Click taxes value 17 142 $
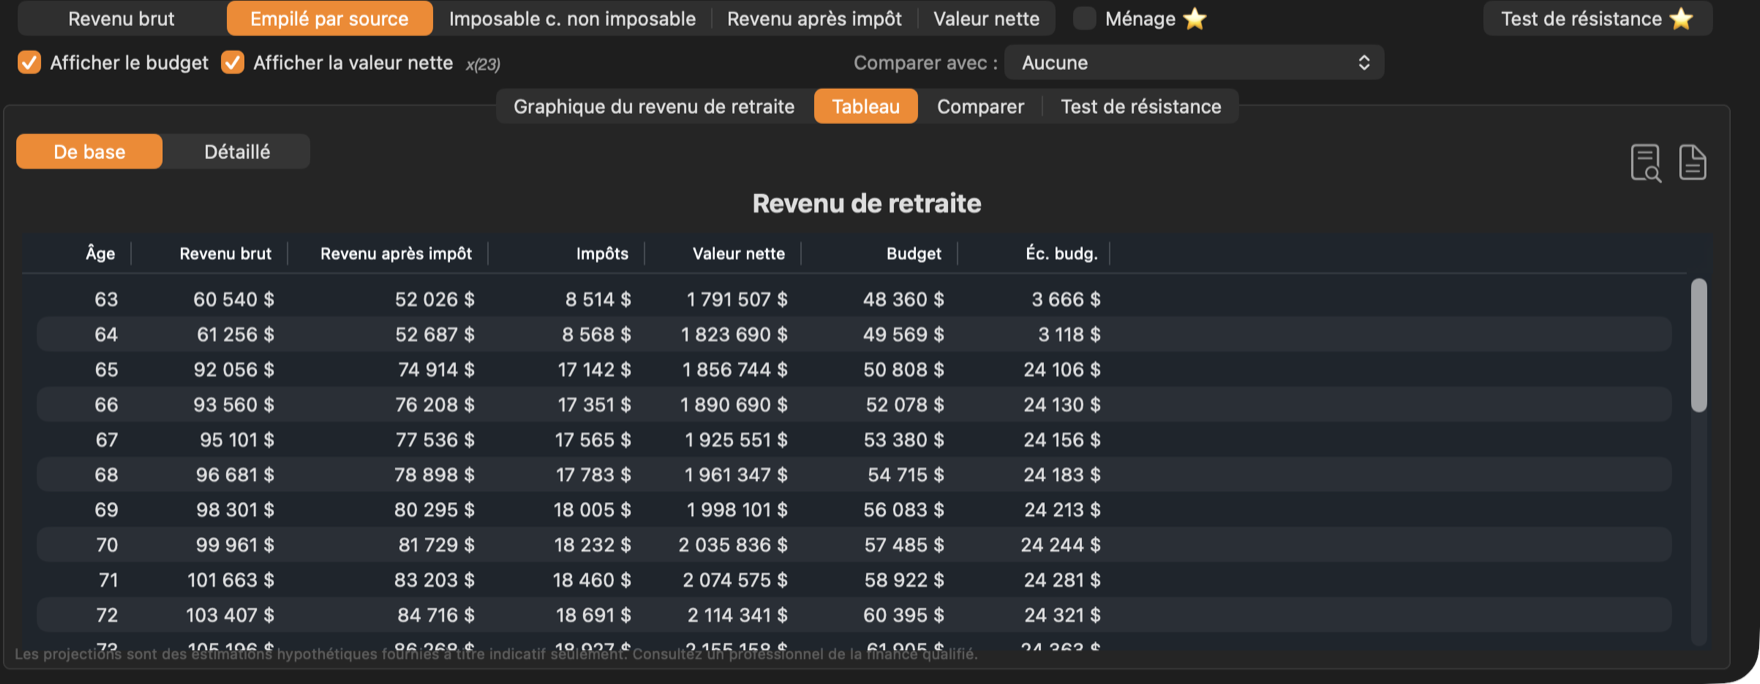1760x684 pixels. click(x=594, y=369)
